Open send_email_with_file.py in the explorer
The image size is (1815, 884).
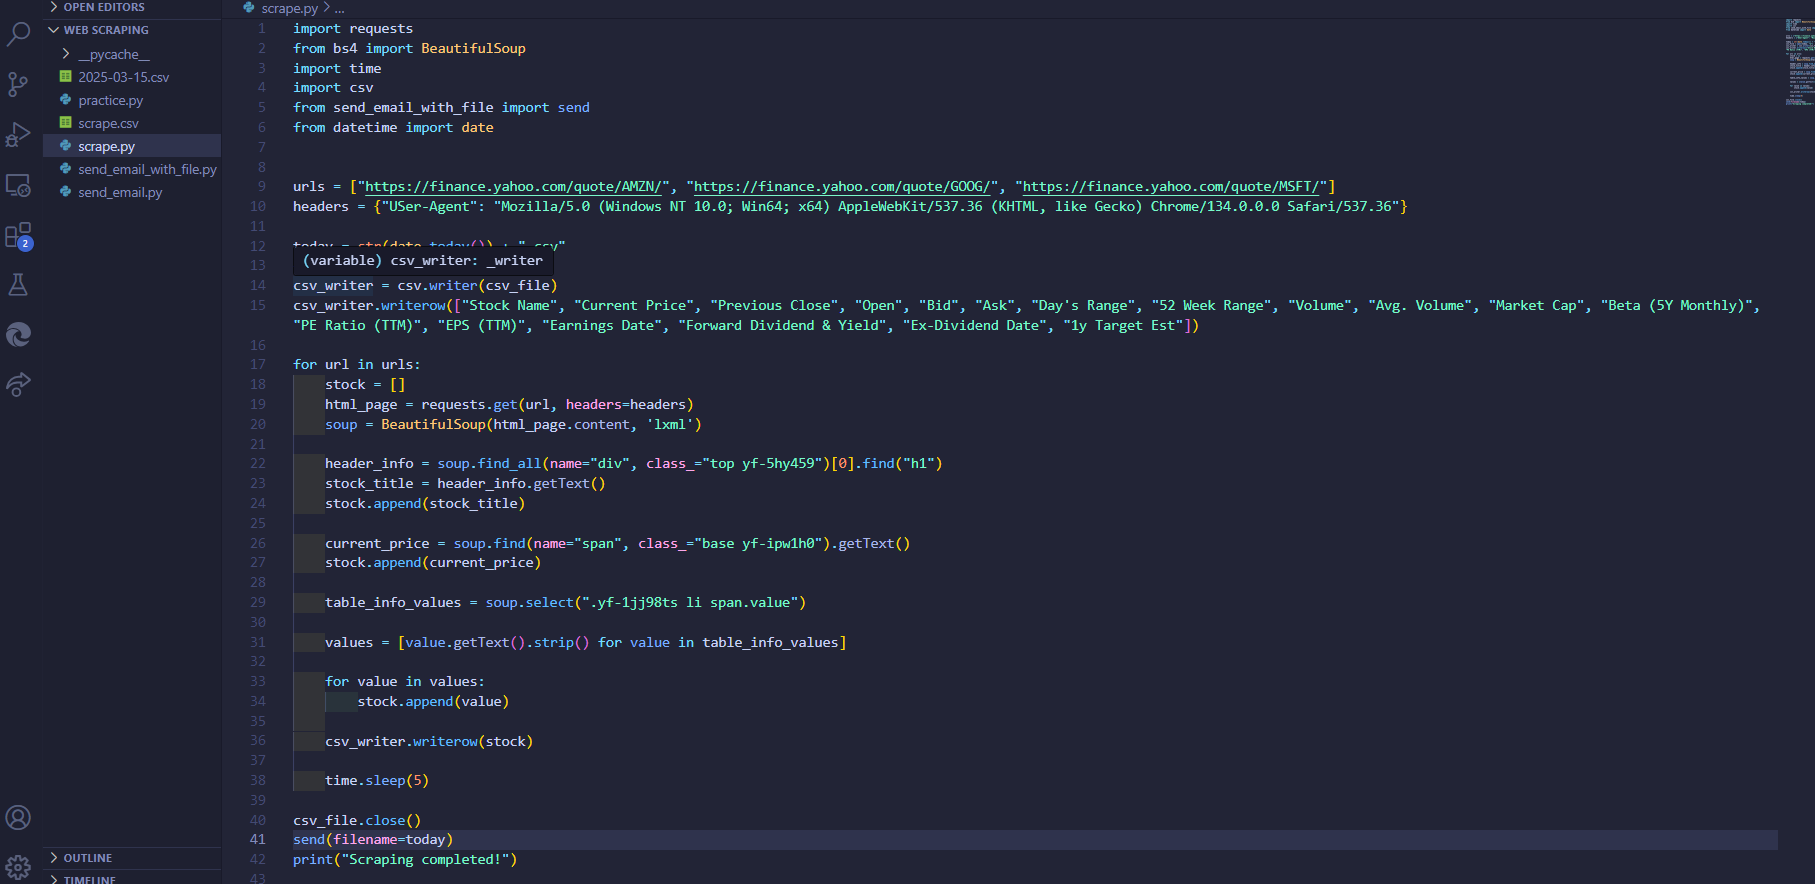click(x=147, y=169)
